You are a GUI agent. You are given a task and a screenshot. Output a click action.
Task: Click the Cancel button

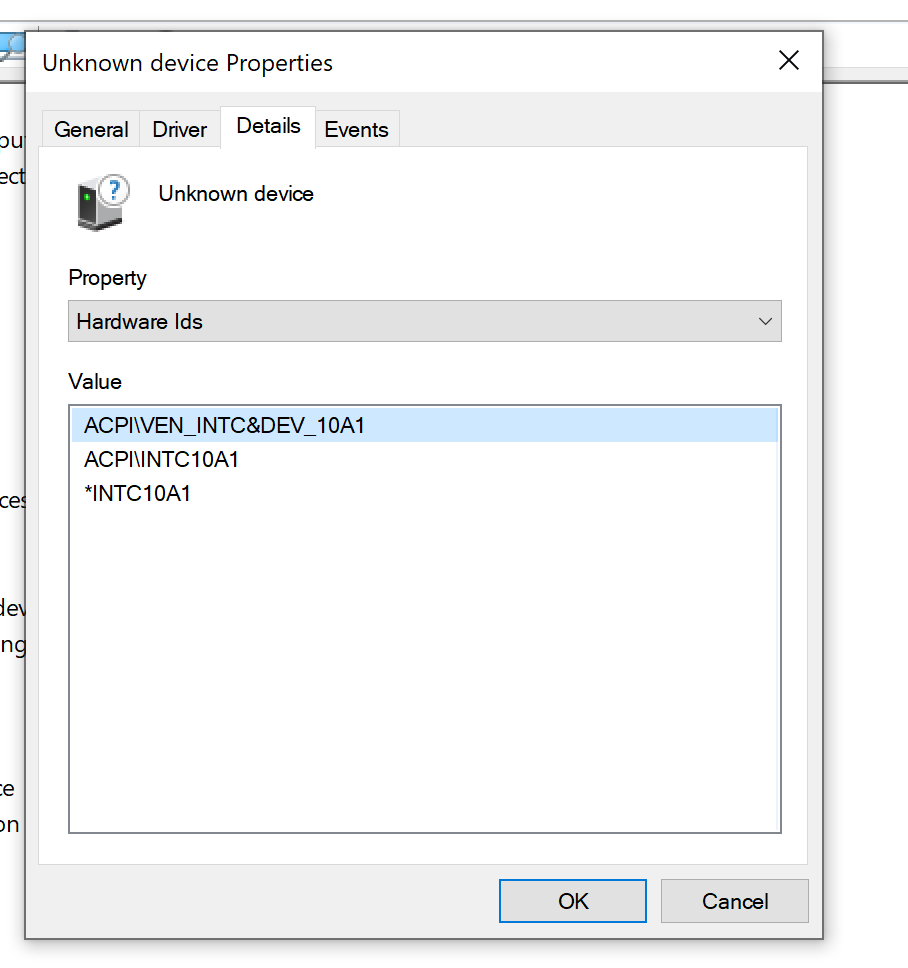click(x=734, y=901)
